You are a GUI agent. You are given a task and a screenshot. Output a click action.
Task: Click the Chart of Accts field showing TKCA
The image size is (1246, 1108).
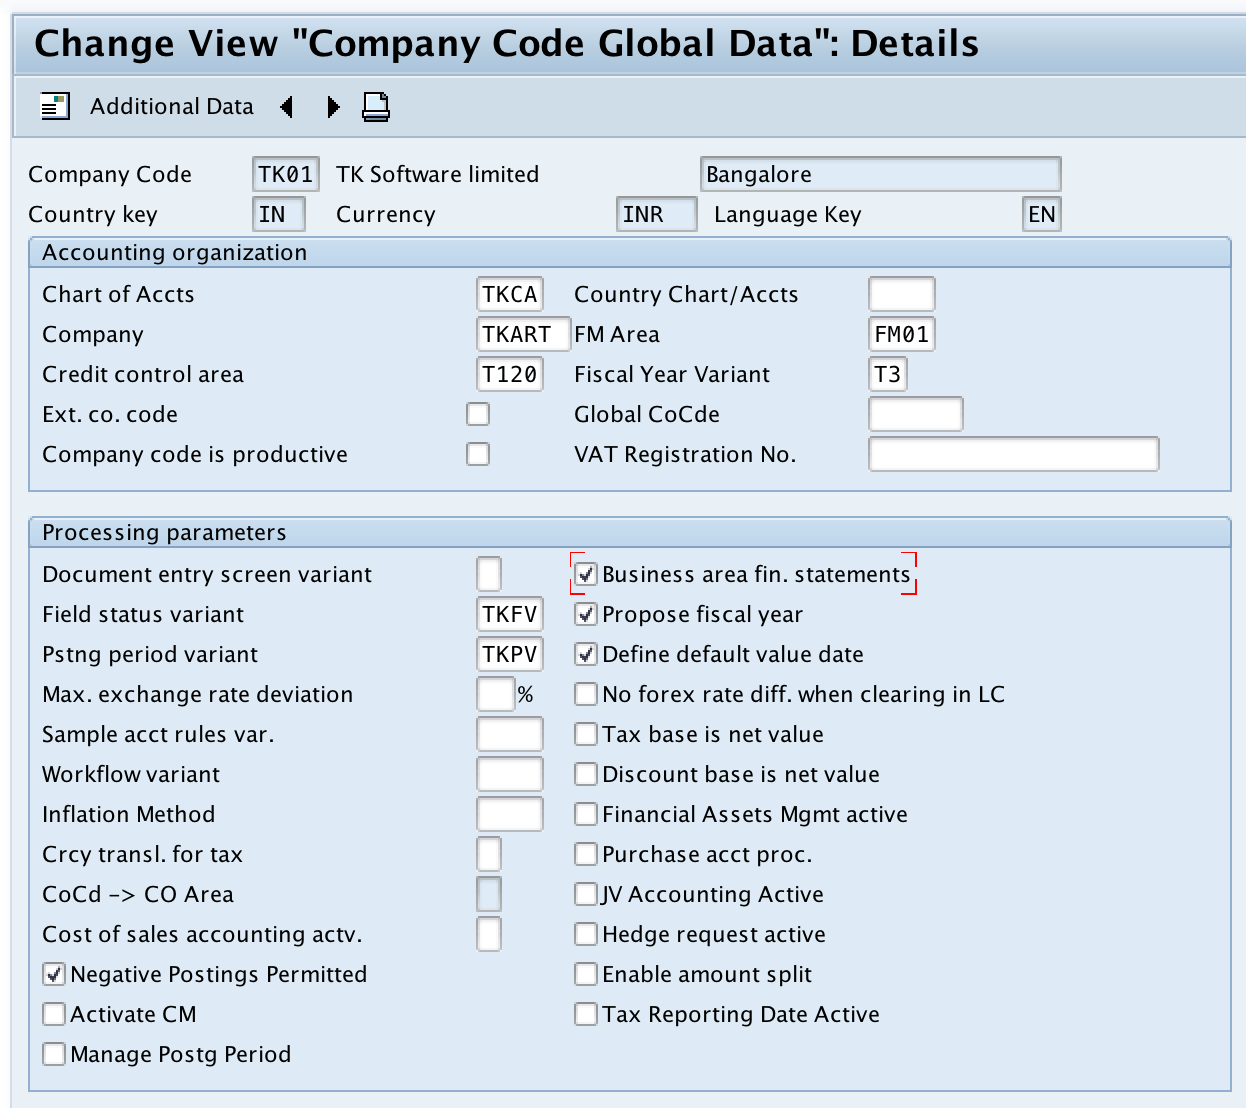[x=509, y=293]
